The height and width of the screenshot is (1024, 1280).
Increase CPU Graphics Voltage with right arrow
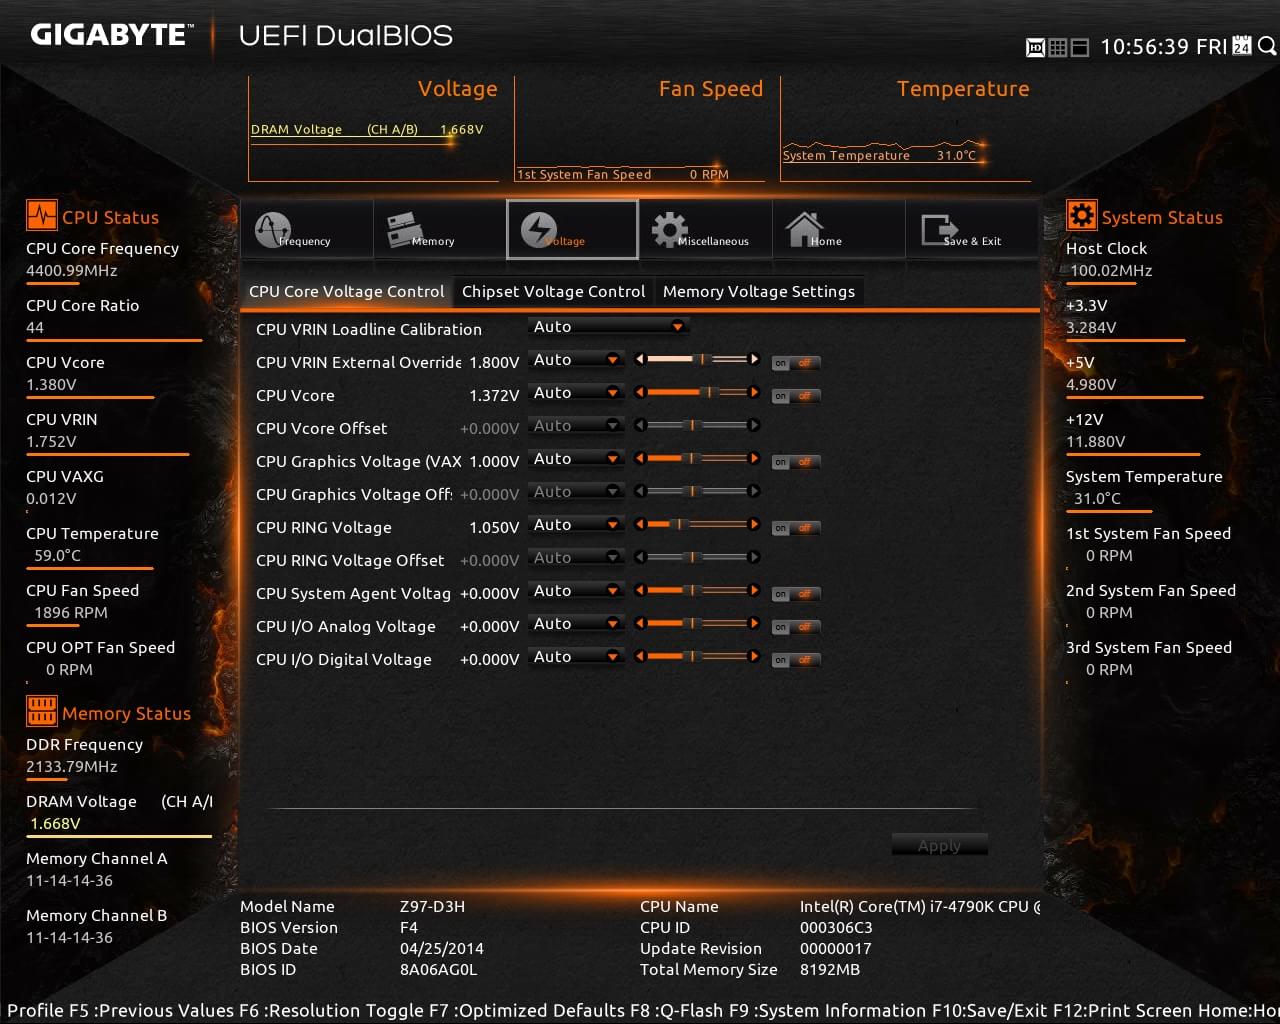coord(754,458)
